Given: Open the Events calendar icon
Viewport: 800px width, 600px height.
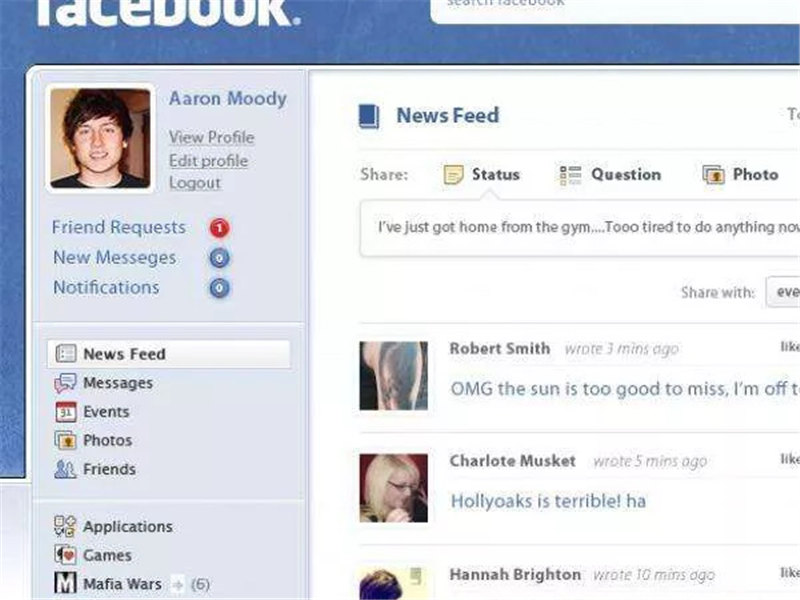Looking at the screenshot, I should point(66,412).
